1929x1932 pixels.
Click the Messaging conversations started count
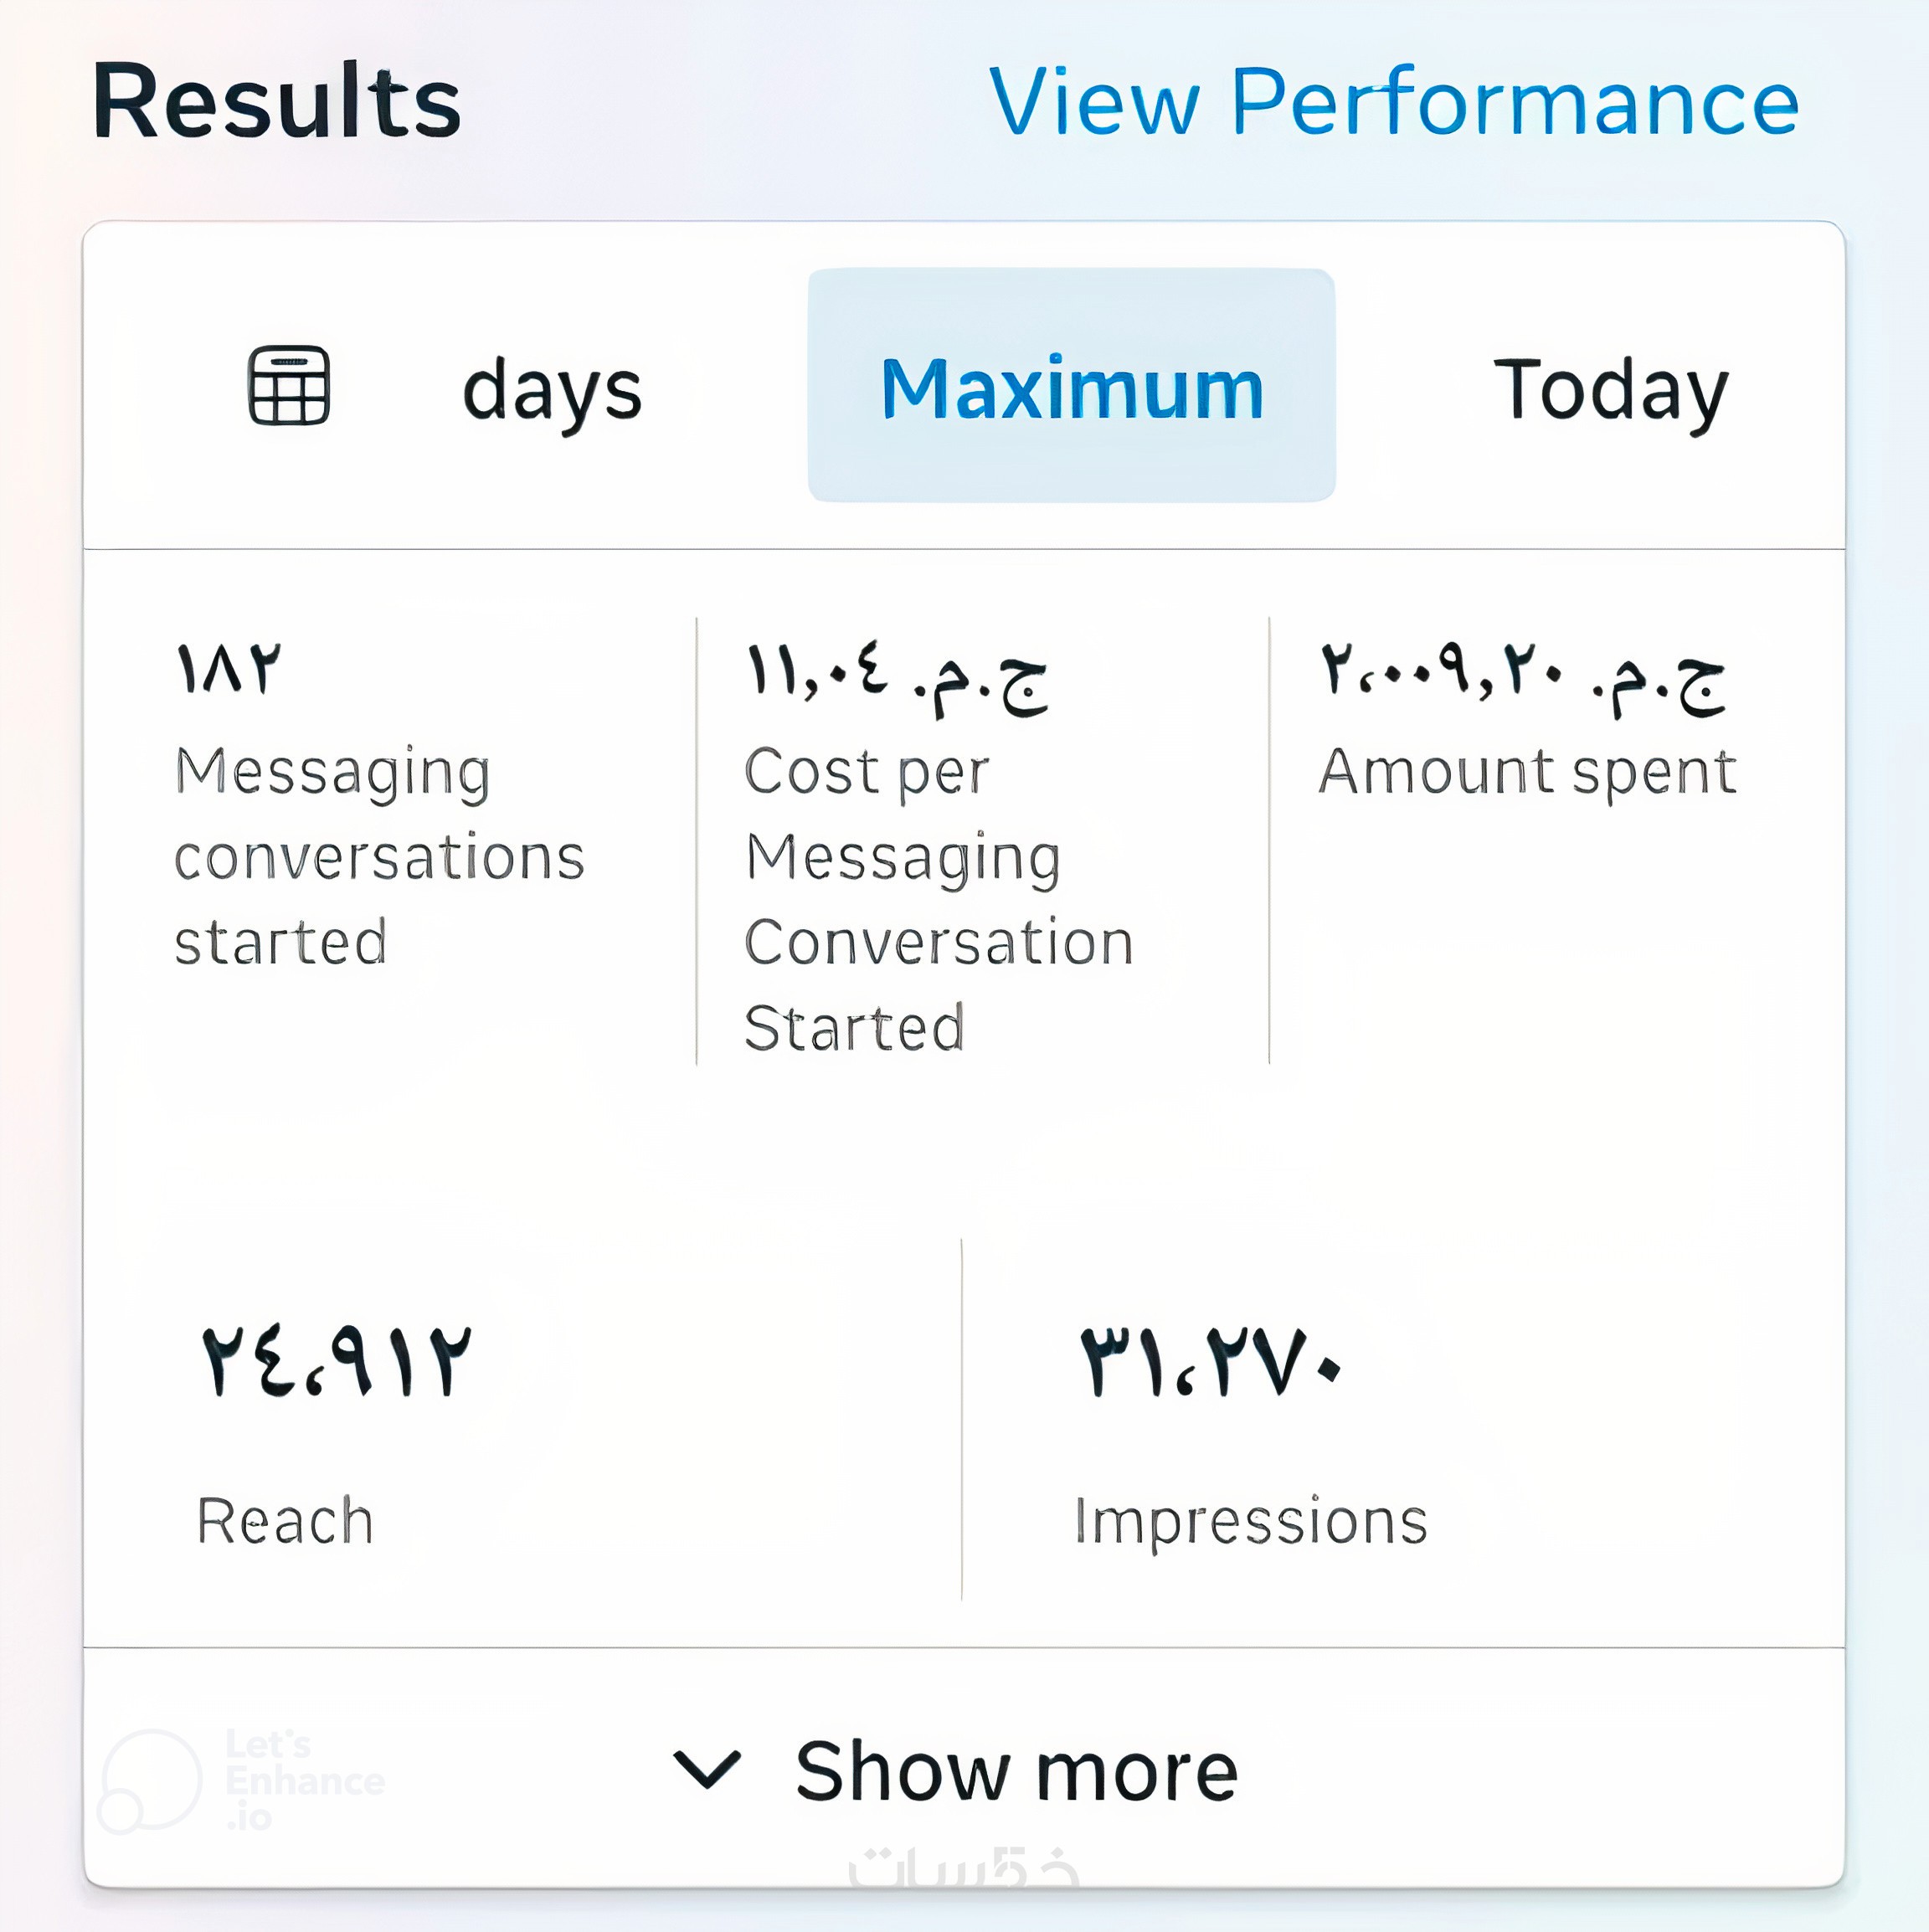point(228,668)
